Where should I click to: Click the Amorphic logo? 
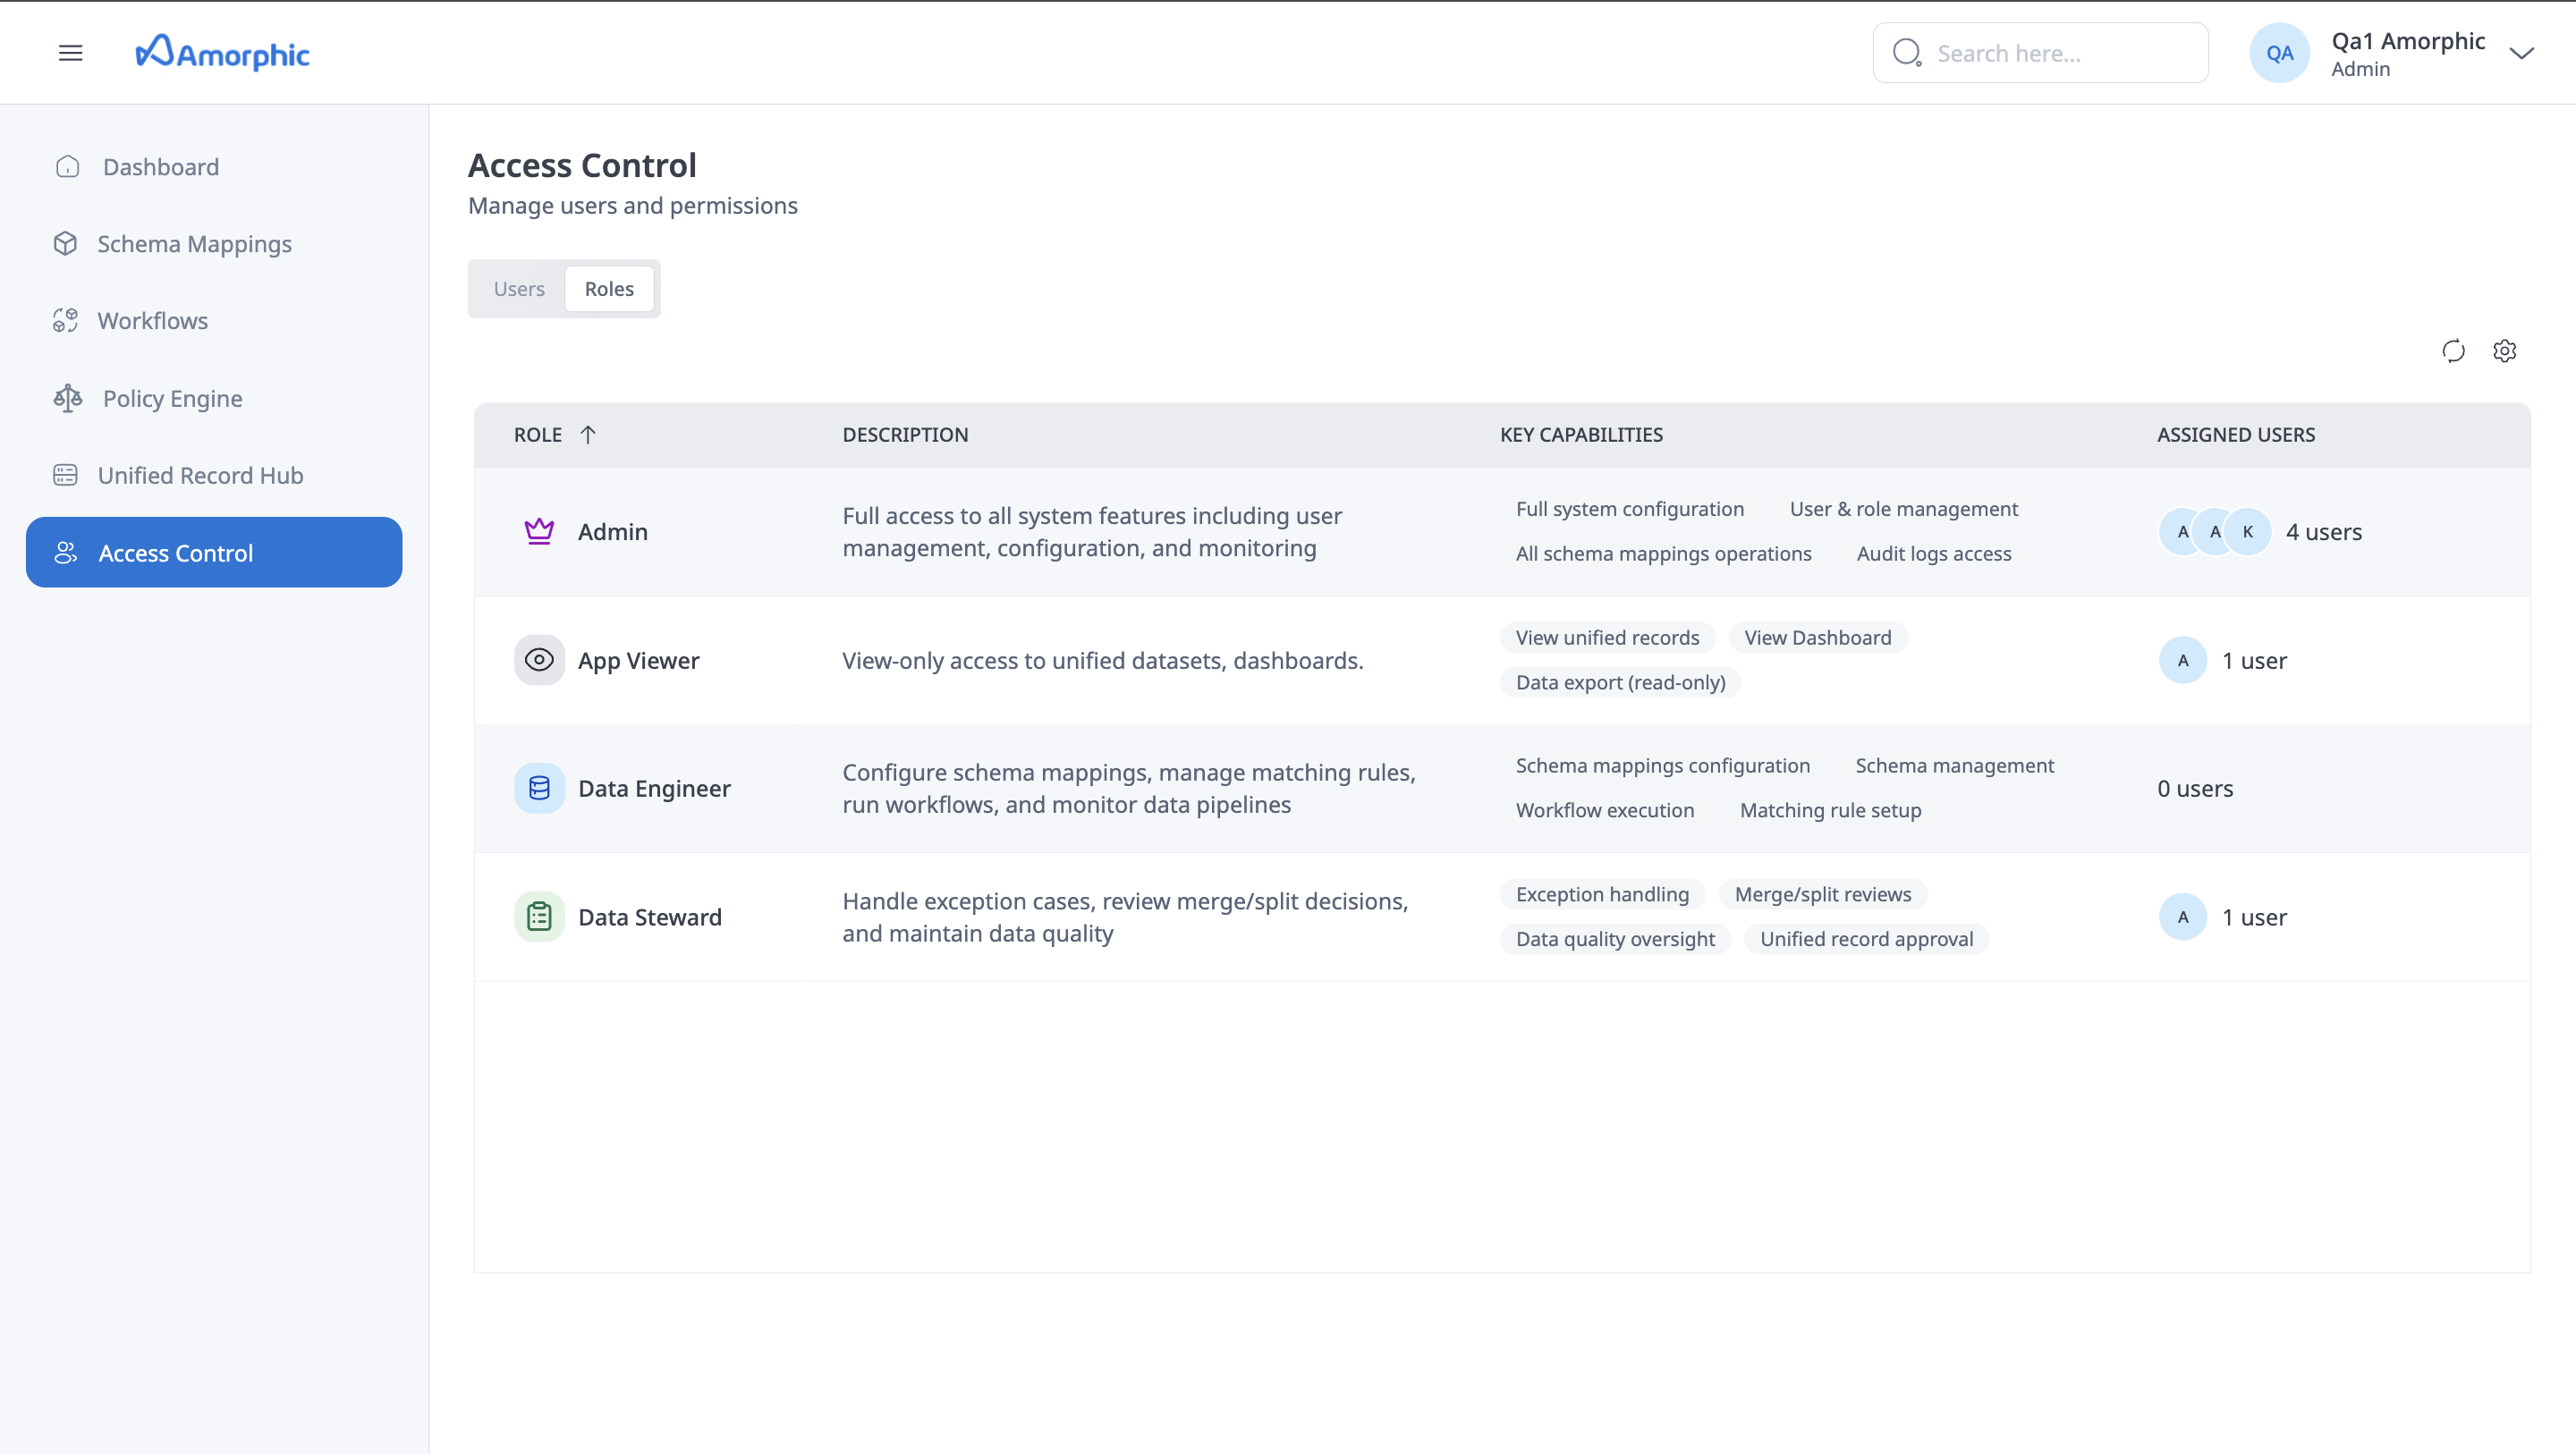[x=223, y=53]
